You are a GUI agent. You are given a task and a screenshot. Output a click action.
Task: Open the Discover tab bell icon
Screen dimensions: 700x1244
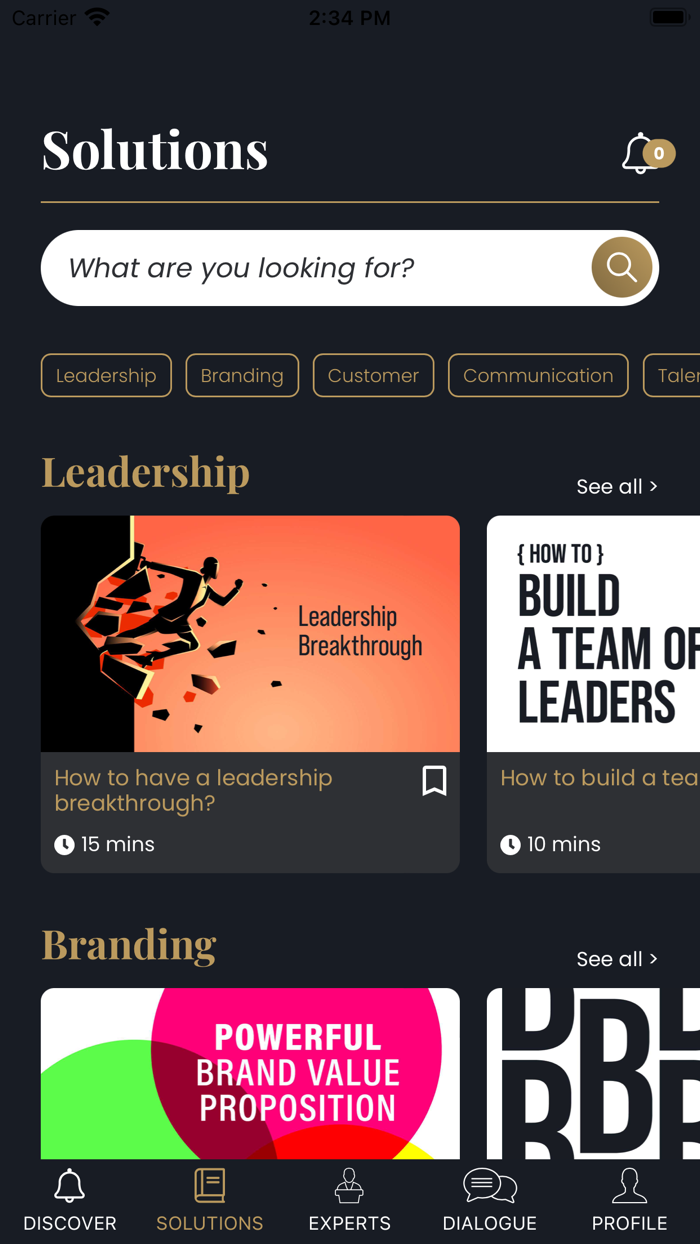pos(69,1186)
